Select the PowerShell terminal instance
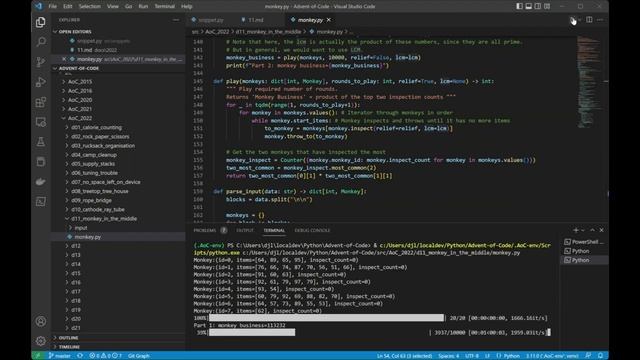 (584, 242)
